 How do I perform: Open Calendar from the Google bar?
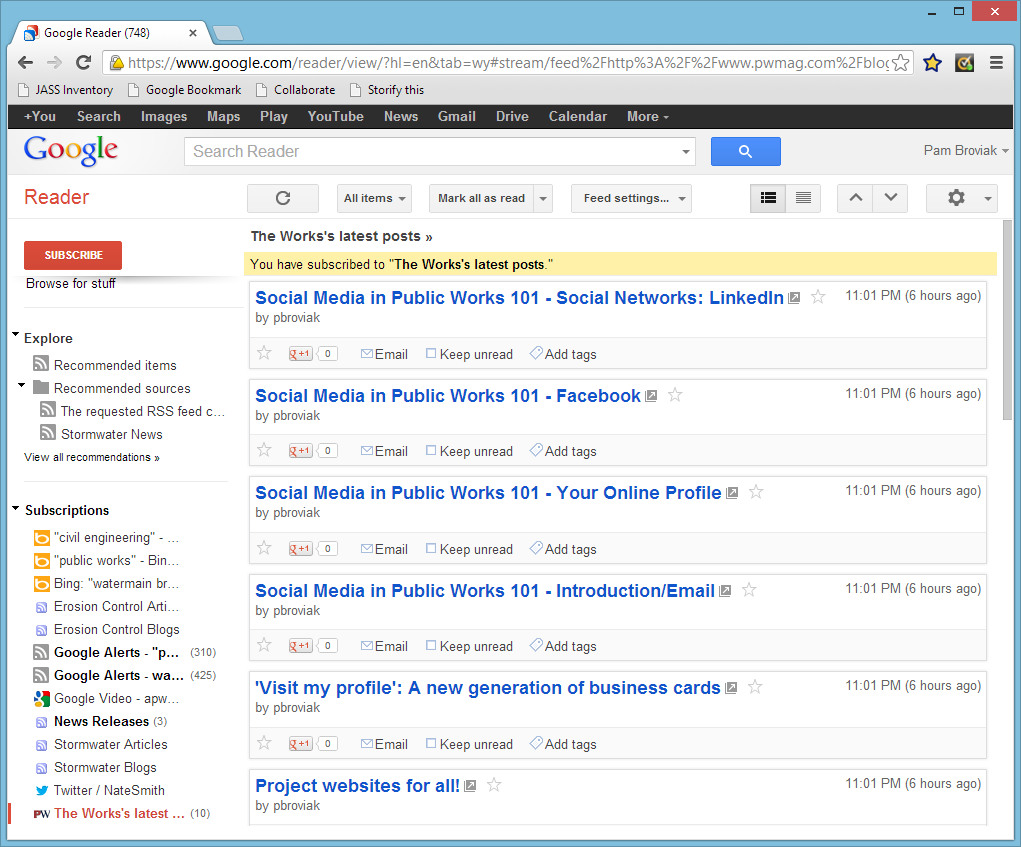click(578, 117)
